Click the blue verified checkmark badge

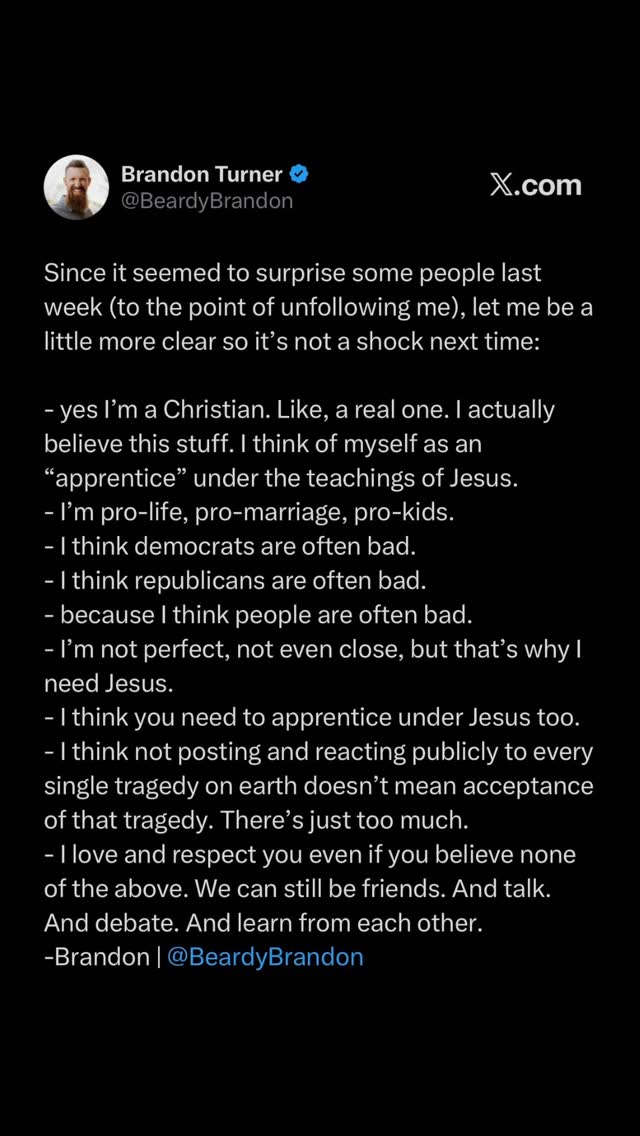[x=299, y=174]
